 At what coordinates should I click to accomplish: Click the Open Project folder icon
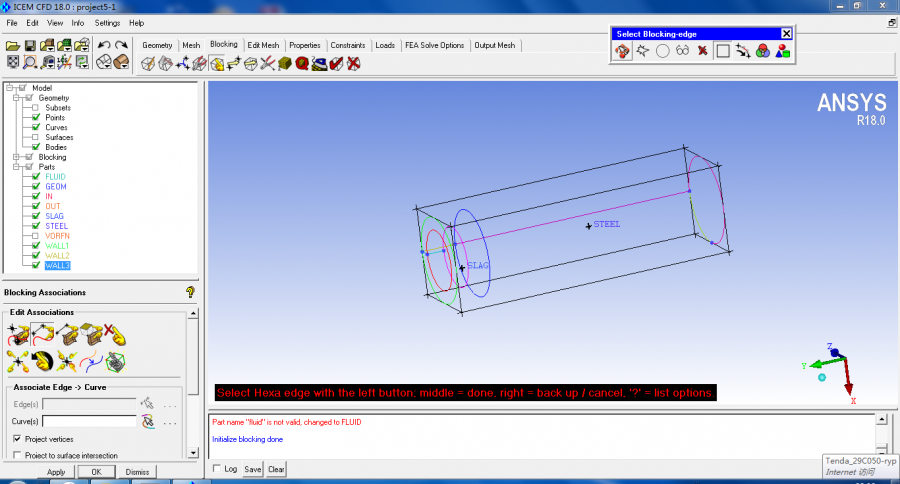click(x=13, y=45)
